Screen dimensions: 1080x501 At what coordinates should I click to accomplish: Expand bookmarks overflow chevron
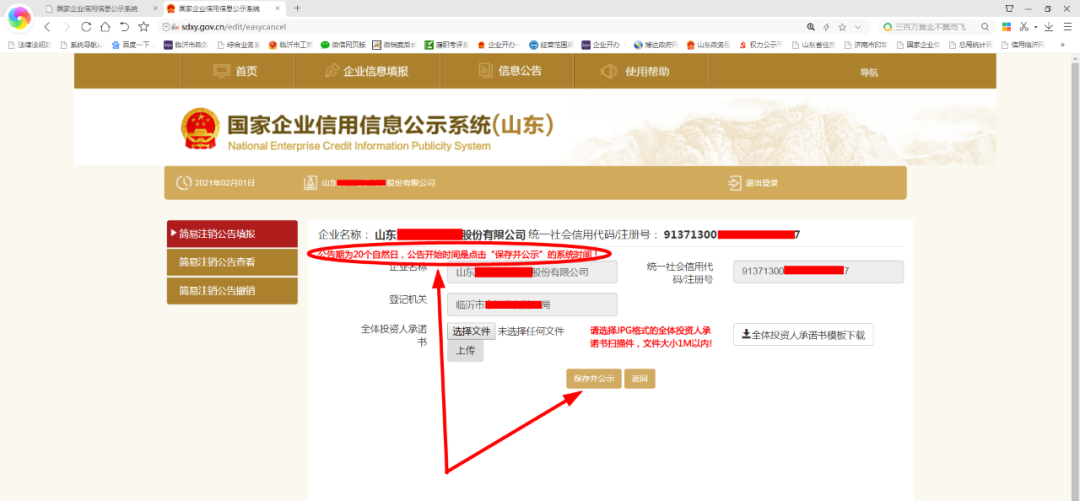pyautogui.click(x=1062, y=45)
